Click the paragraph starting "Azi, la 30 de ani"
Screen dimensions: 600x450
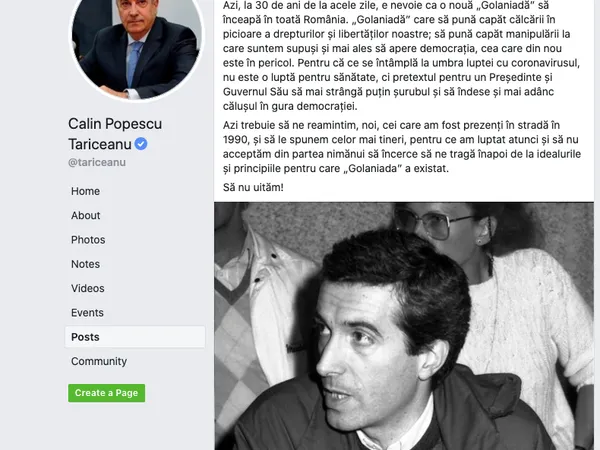coord(401,55)
